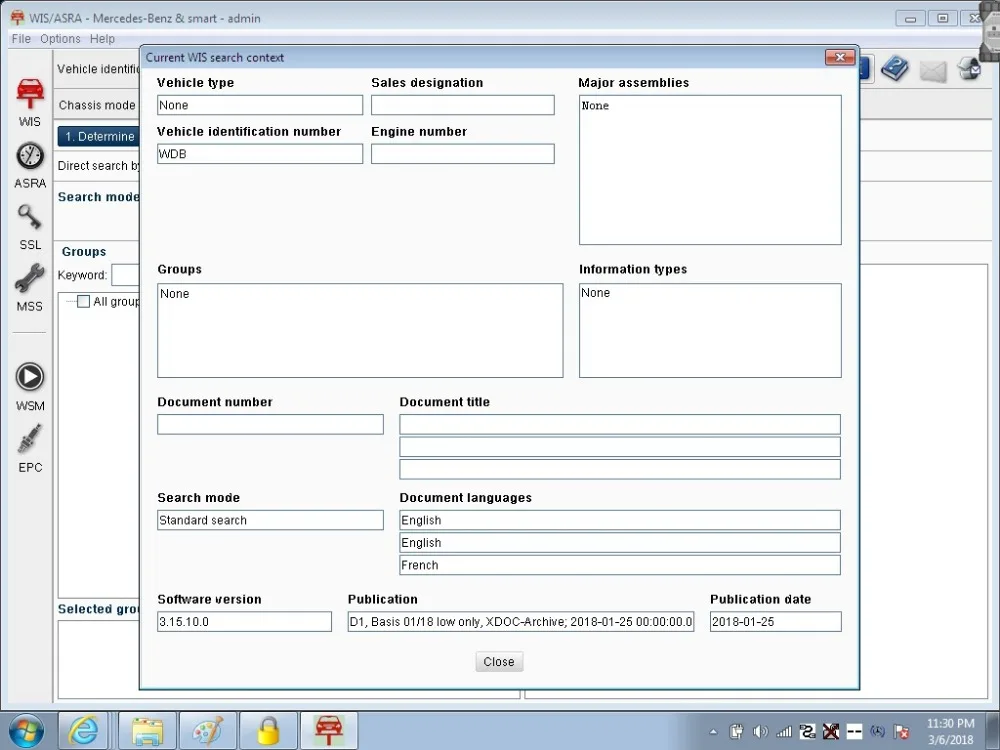Open the File menu
Screen dimensions: 1000x750
[21, 39]
